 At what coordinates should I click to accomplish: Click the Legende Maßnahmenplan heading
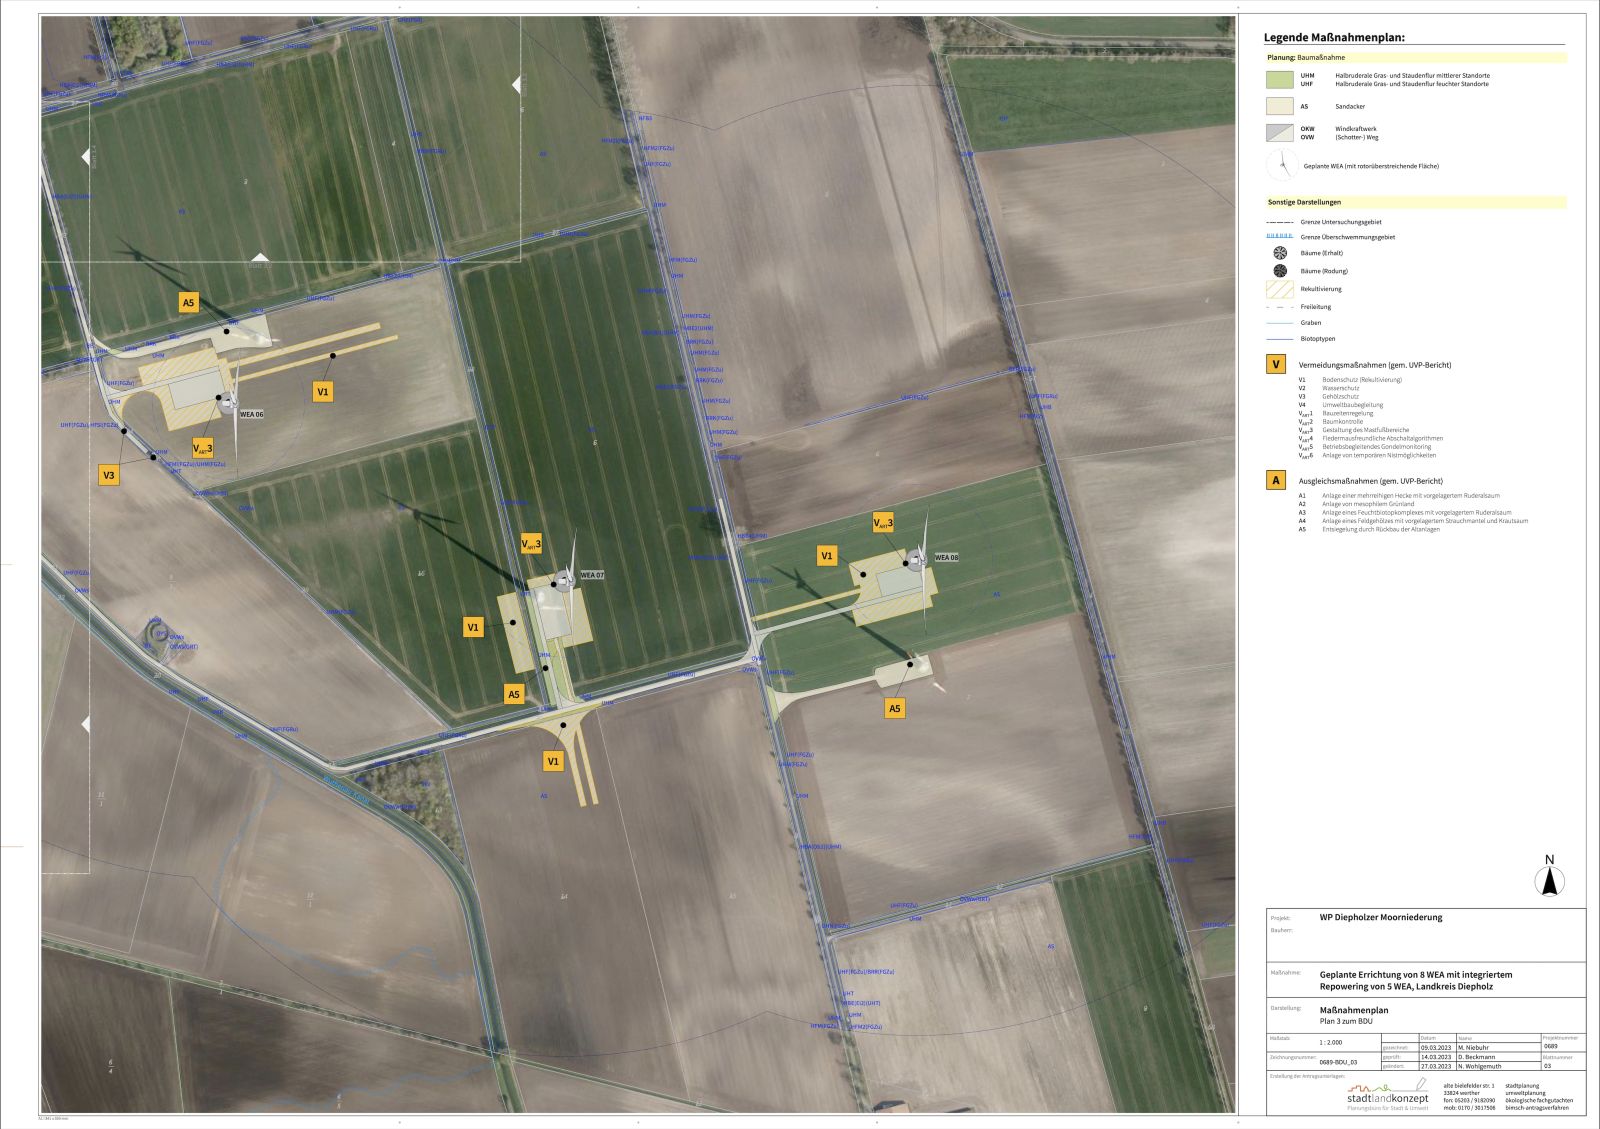[1334, 38]
